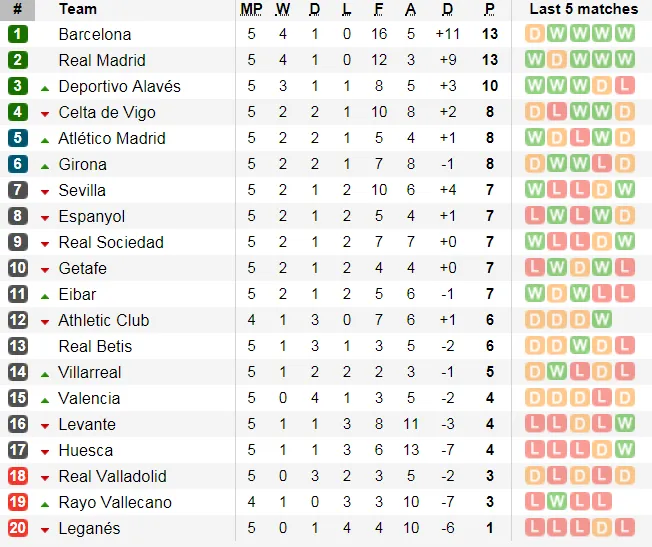Open the Villarreal team link

[90, 372]
